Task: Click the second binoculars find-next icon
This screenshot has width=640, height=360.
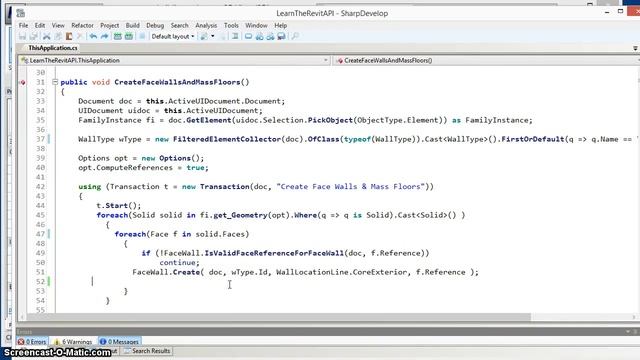Action: click(x=270, y=36)
